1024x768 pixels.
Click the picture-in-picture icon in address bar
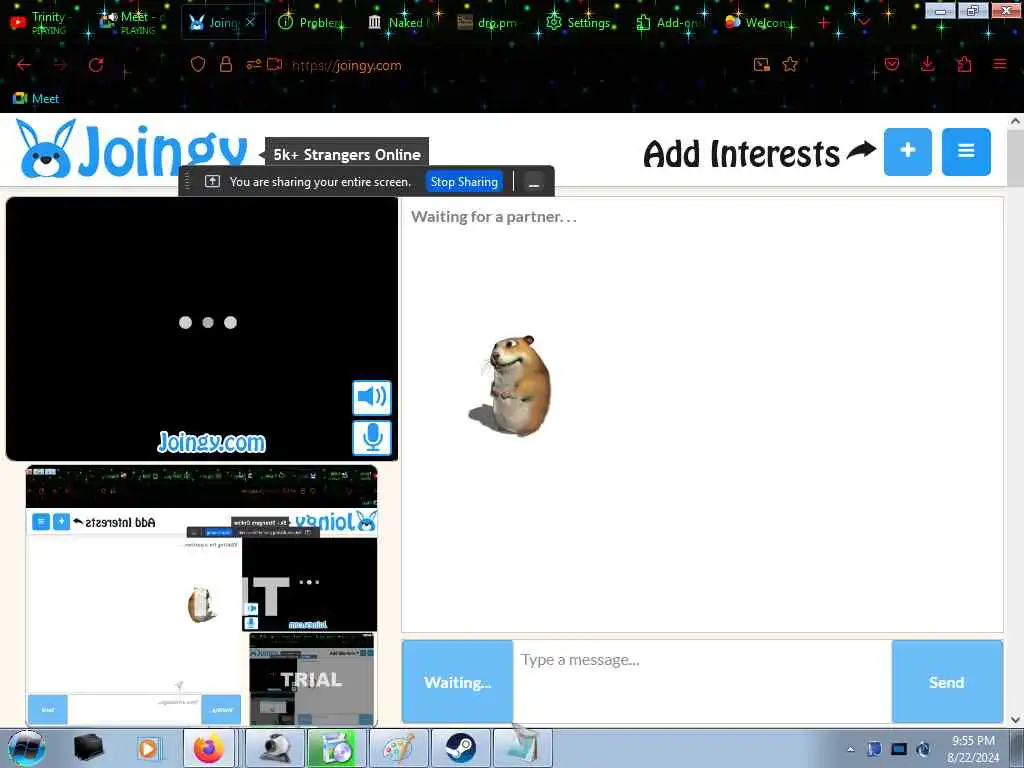761,64
